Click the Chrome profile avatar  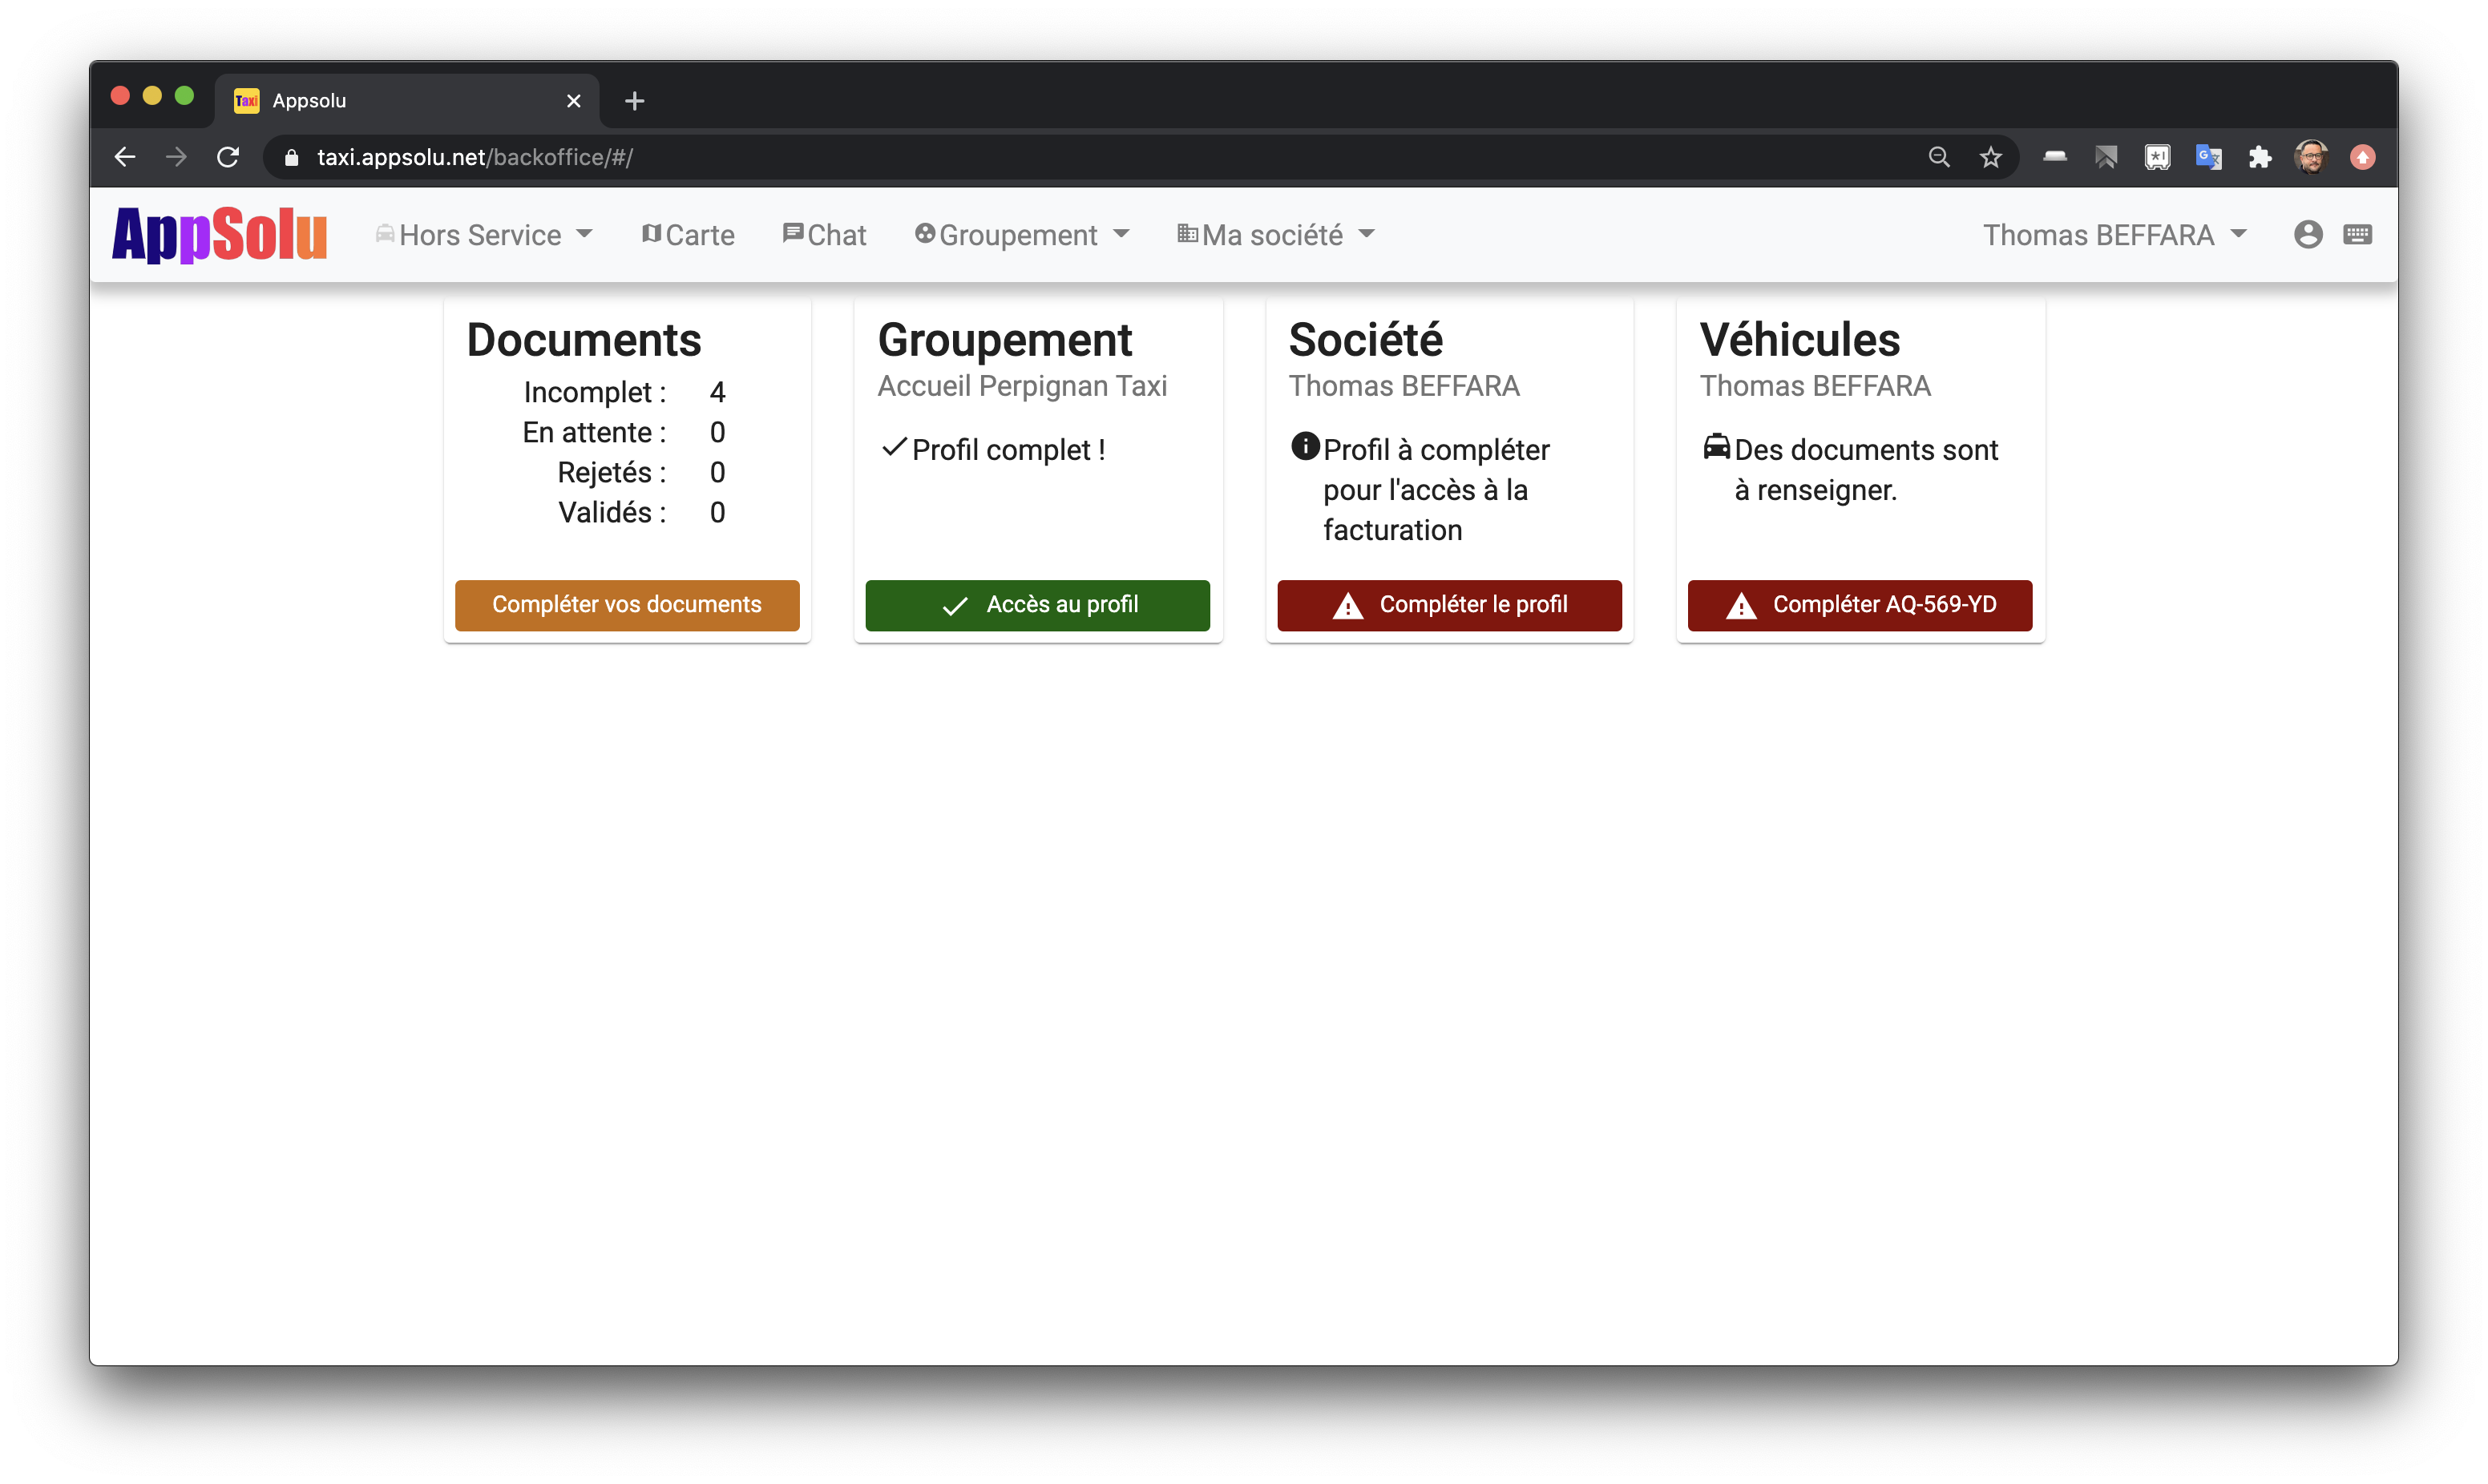point(2311,157)
